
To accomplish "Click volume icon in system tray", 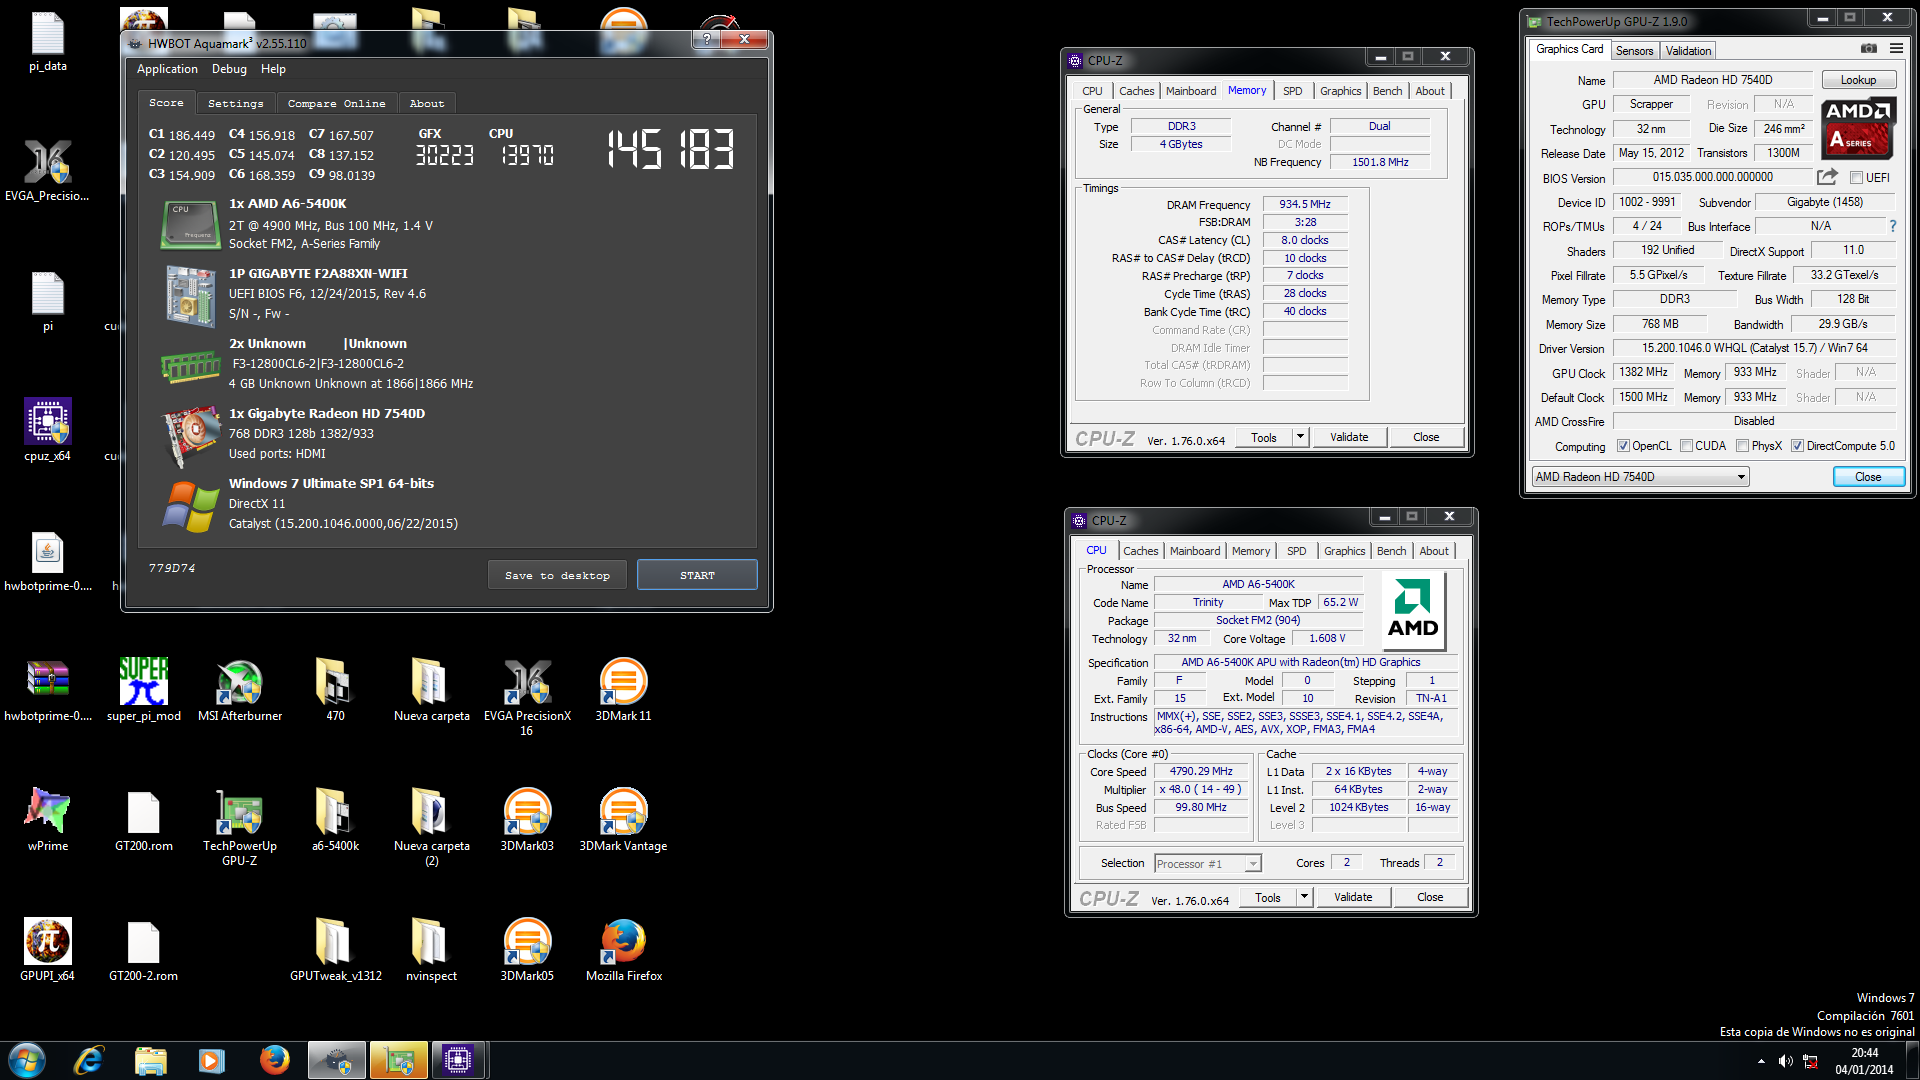I will click(x=1785, y=1061).
